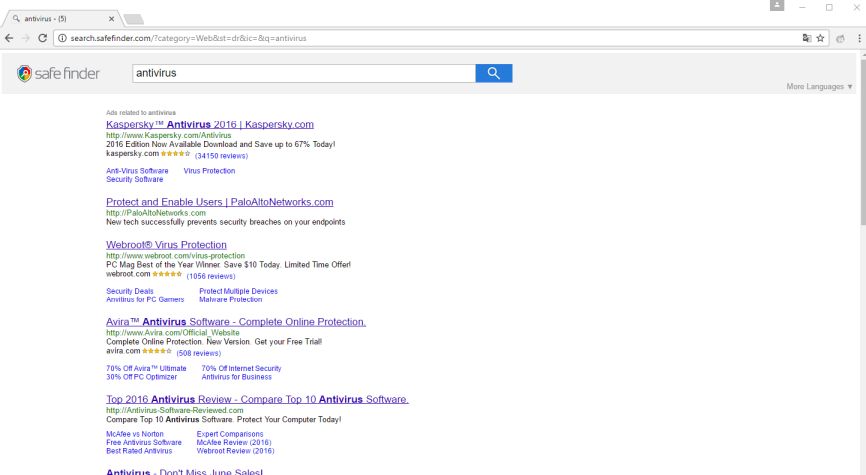Viewport: 866px width, 475px height.
Task: Open Expert Comparisons sublink
Action: pyautogui.click(x=230, y=434)
